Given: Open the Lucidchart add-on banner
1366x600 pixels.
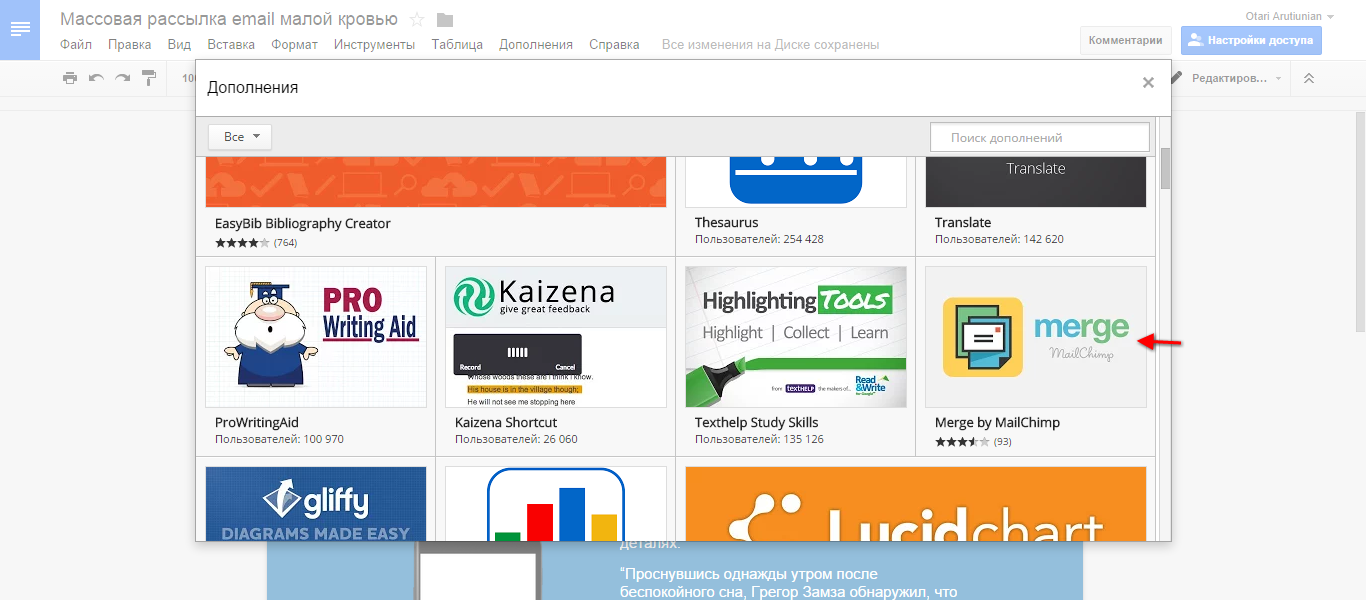Looking at the screenshot, I should (x=916, y=503).
